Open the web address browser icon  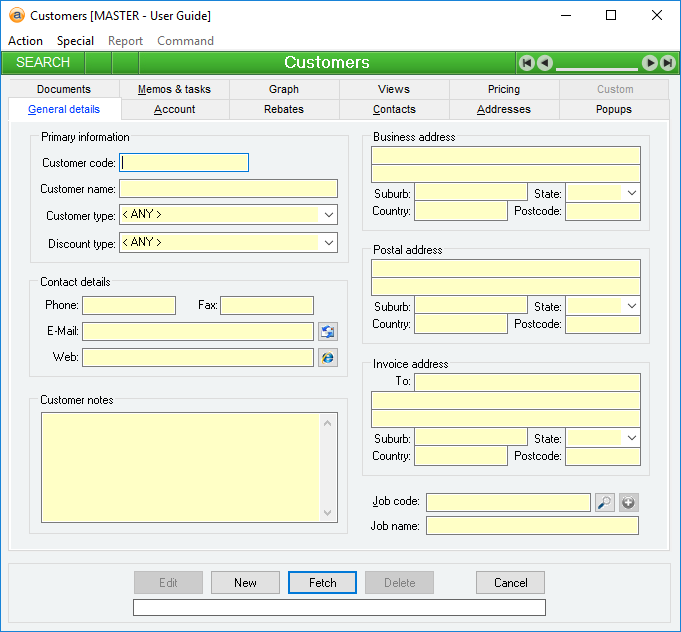click(328, 358)
